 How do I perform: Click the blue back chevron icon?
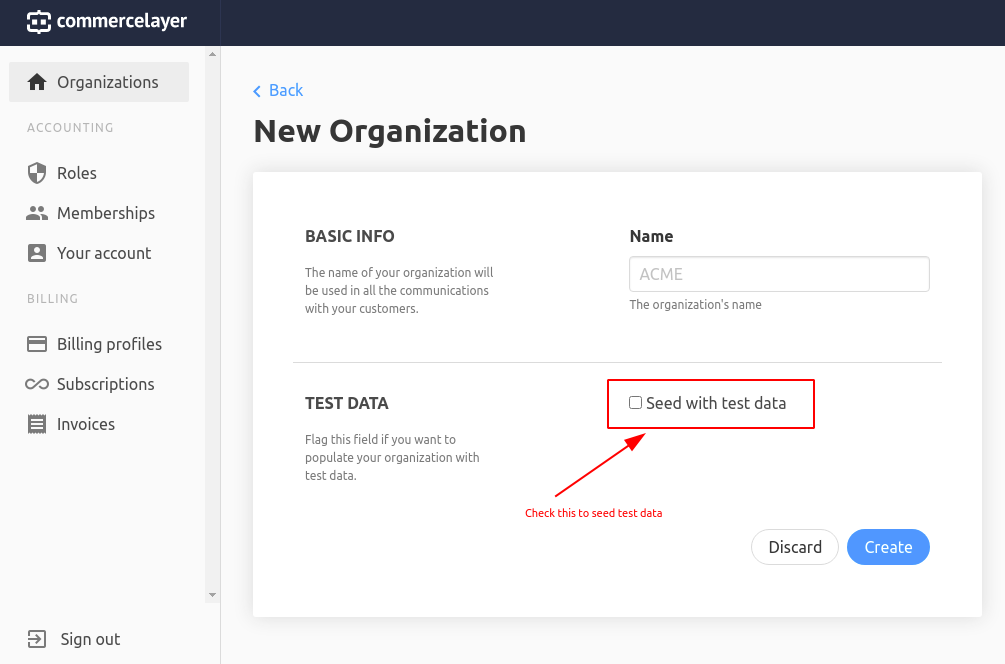click(258, 90)
